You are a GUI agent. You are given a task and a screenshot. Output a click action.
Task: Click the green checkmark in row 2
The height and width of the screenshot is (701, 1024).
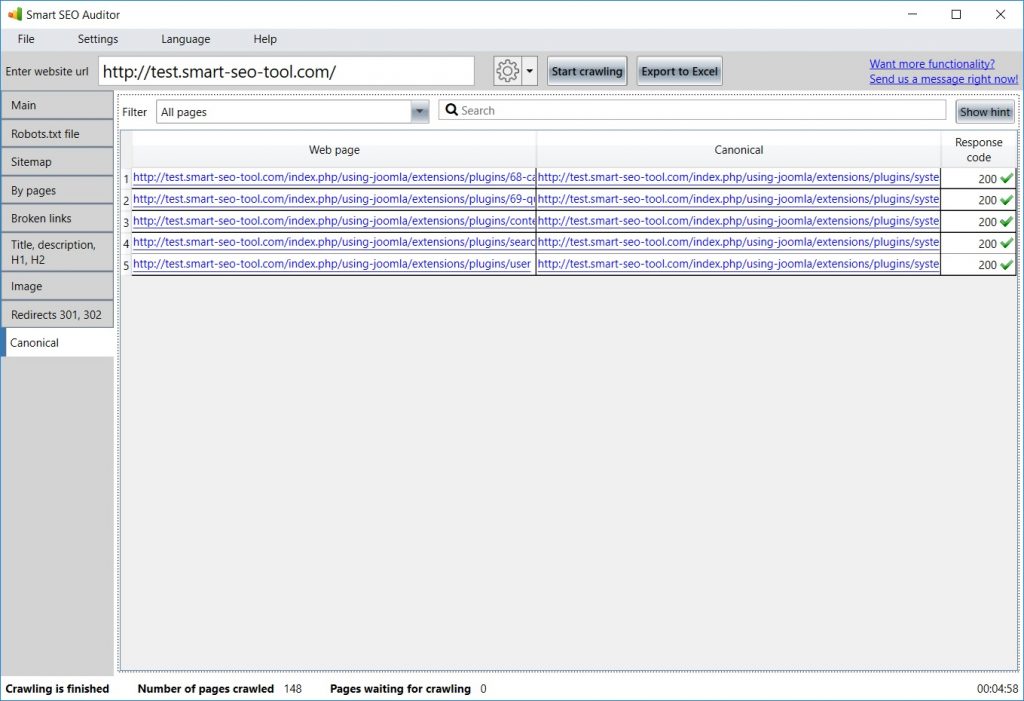tap(1006, 199)
